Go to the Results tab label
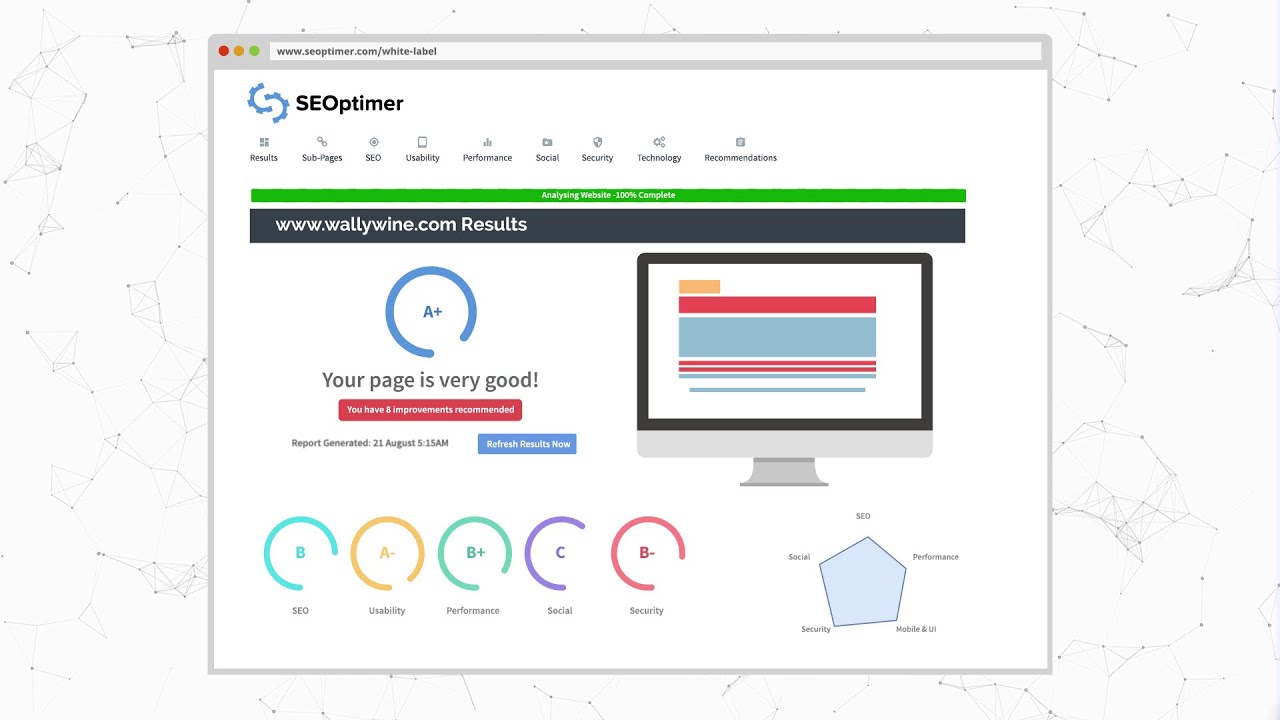1280x720 pixels. coord(264,158)
